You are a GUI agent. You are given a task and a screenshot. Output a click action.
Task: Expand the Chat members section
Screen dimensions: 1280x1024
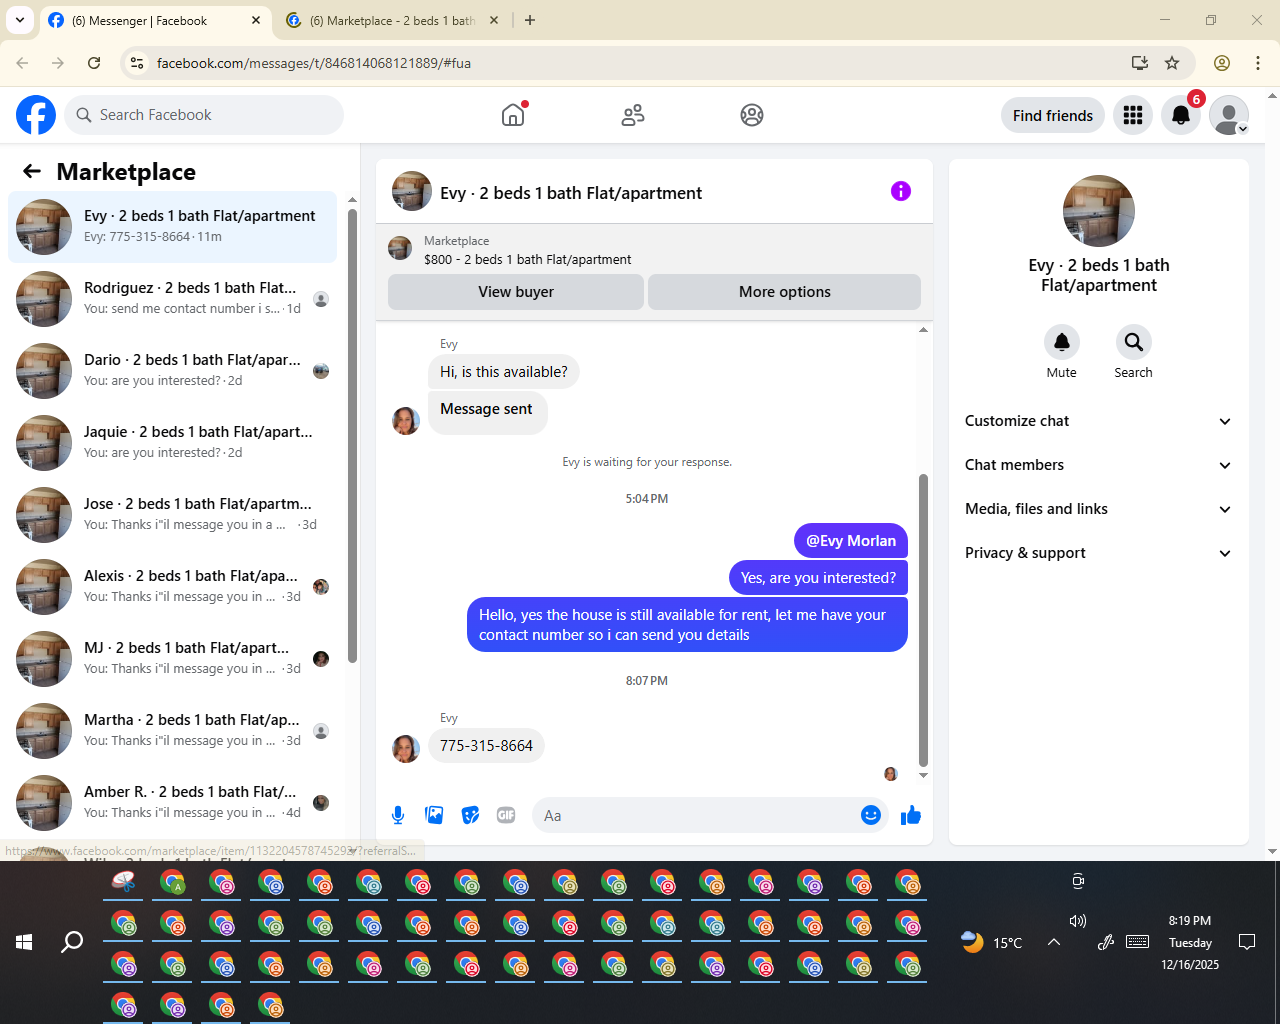(1098, 465)
